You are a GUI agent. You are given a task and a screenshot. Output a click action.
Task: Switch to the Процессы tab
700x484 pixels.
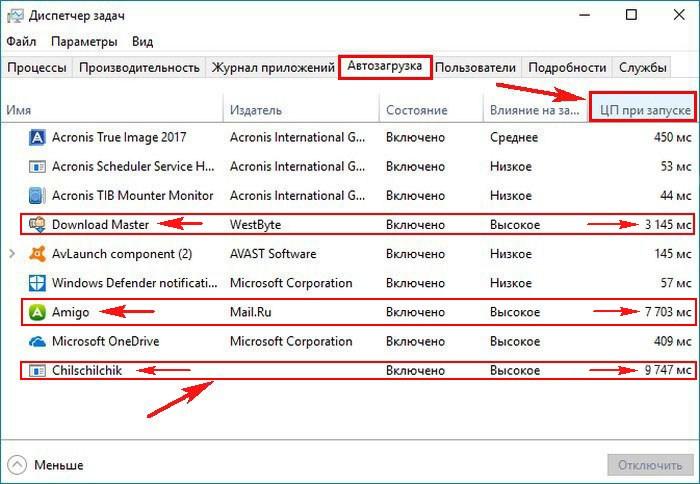[x=37, y=67]
